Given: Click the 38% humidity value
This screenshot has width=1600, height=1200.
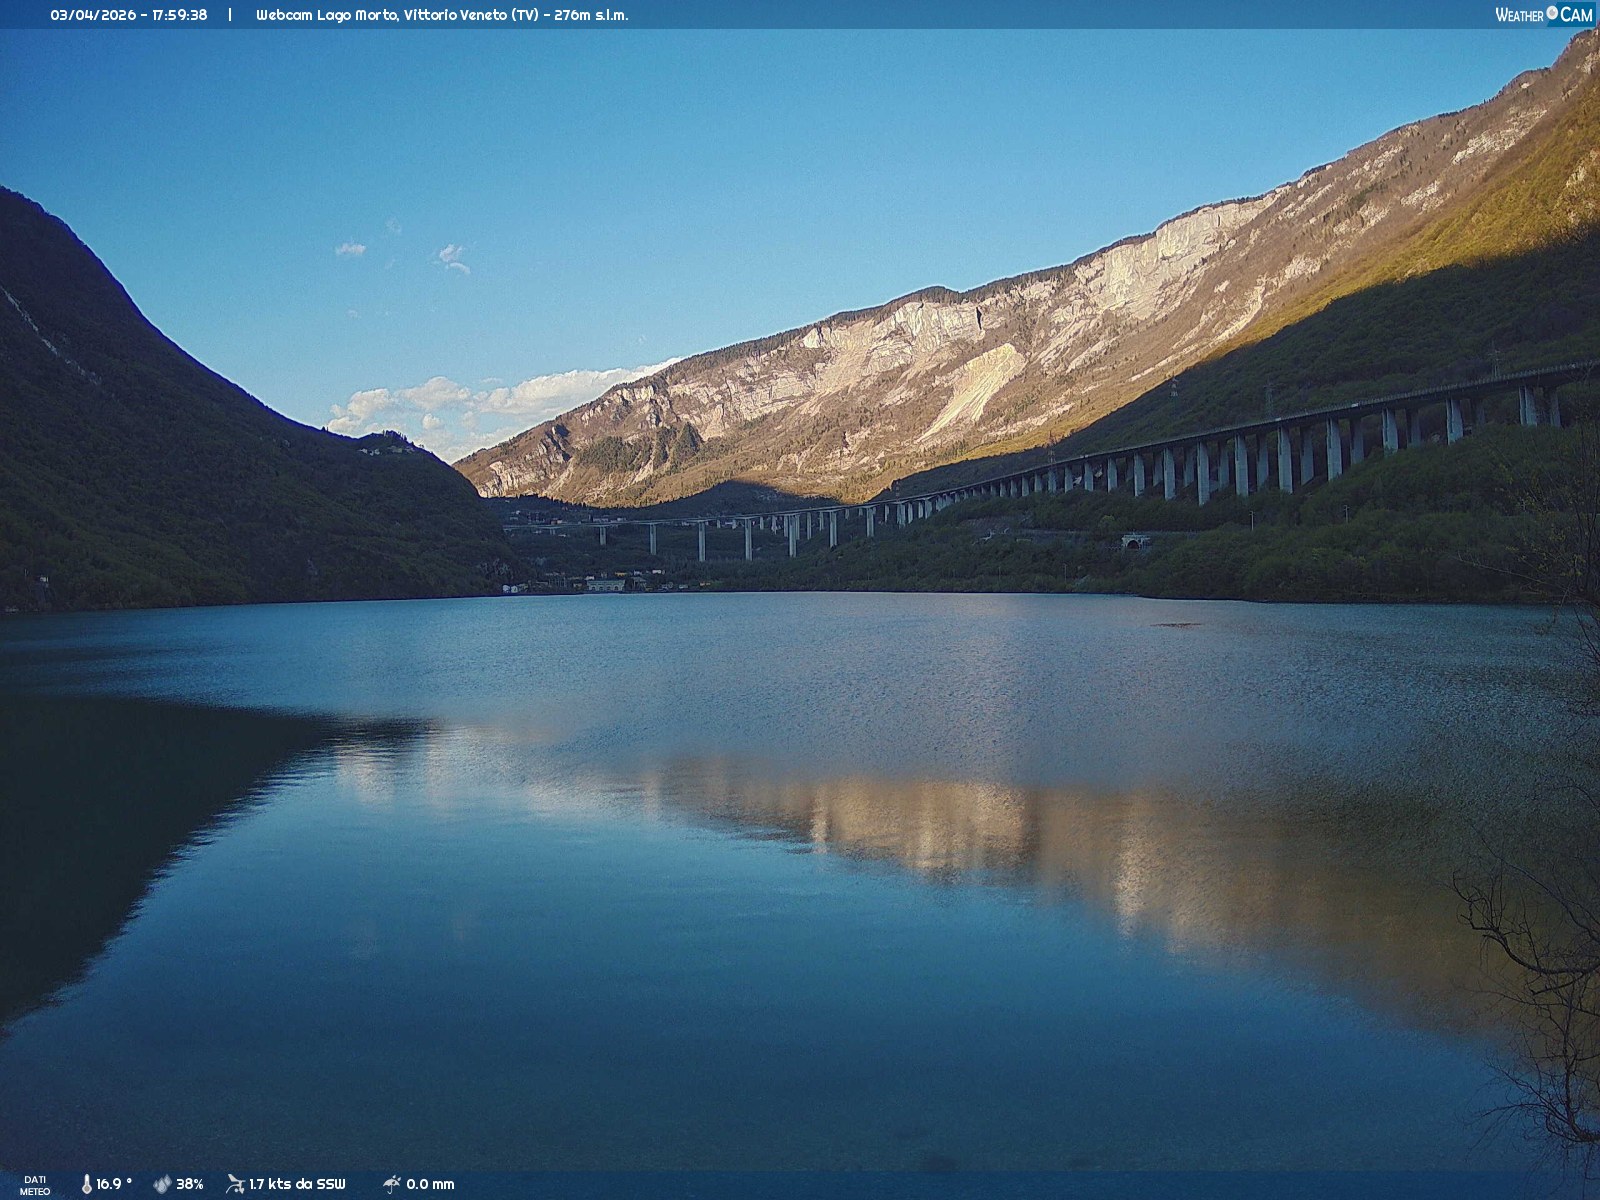Looking at the screenshot, I should coord(190,1184).
